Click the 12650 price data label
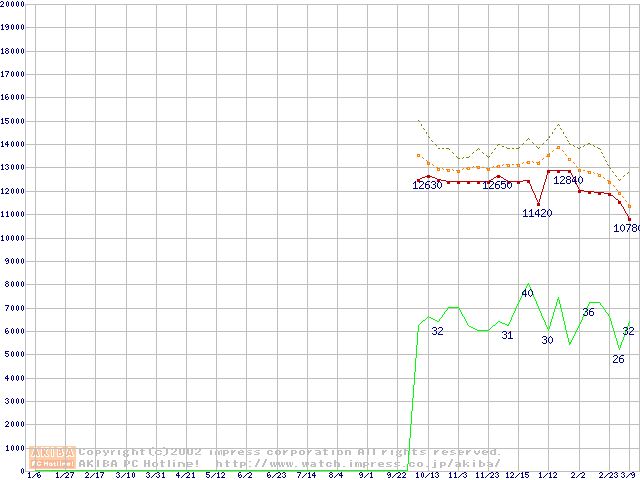The width and height of the screenshot is (640, 480). [497, 185]
